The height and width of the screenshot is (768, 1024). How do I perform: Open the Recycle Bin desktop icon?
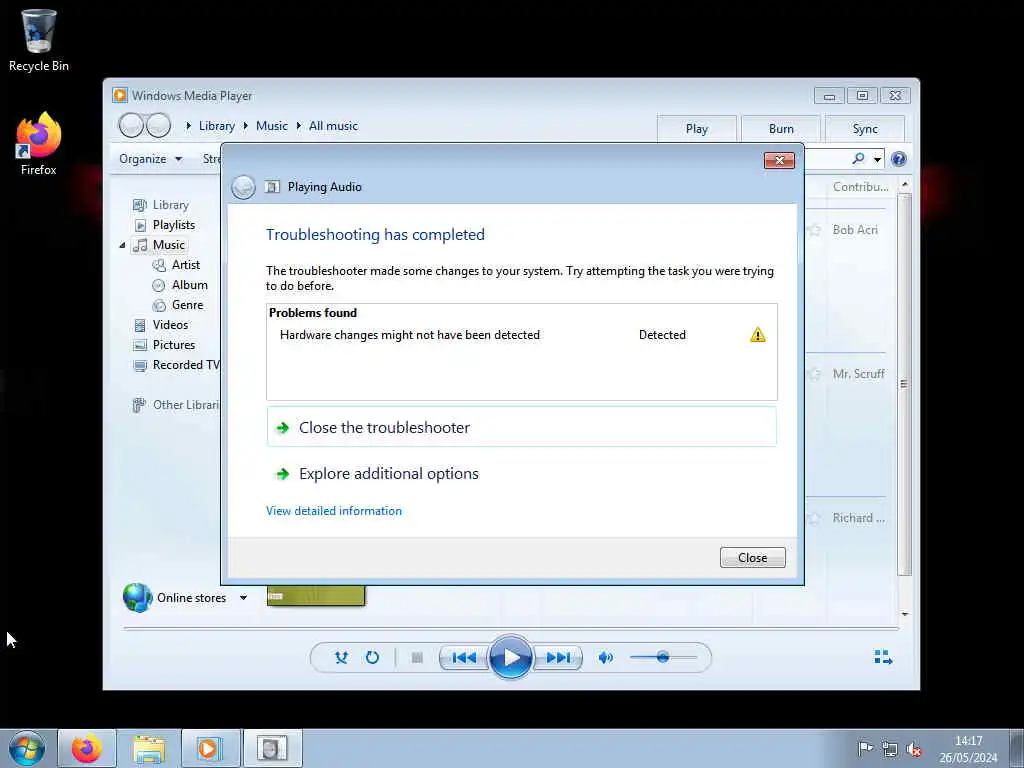click(x=39, y=39)
